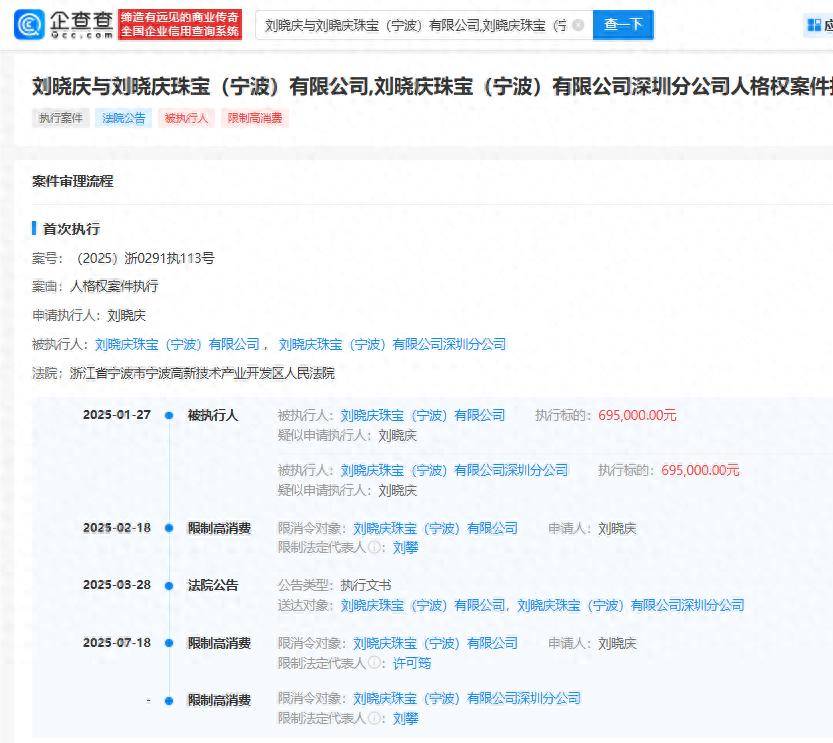Open the apps grid icon in the header
The height and width of the screenshot is (743, 833).
(814, 25)
